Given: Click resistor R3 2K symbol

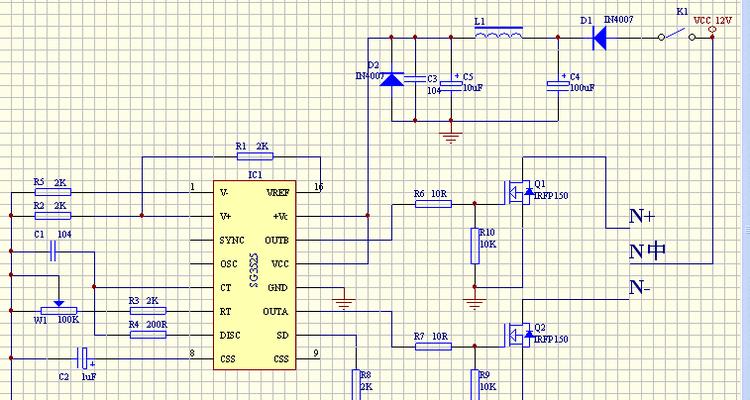Looking at the screenshot, I should [148, 311].
